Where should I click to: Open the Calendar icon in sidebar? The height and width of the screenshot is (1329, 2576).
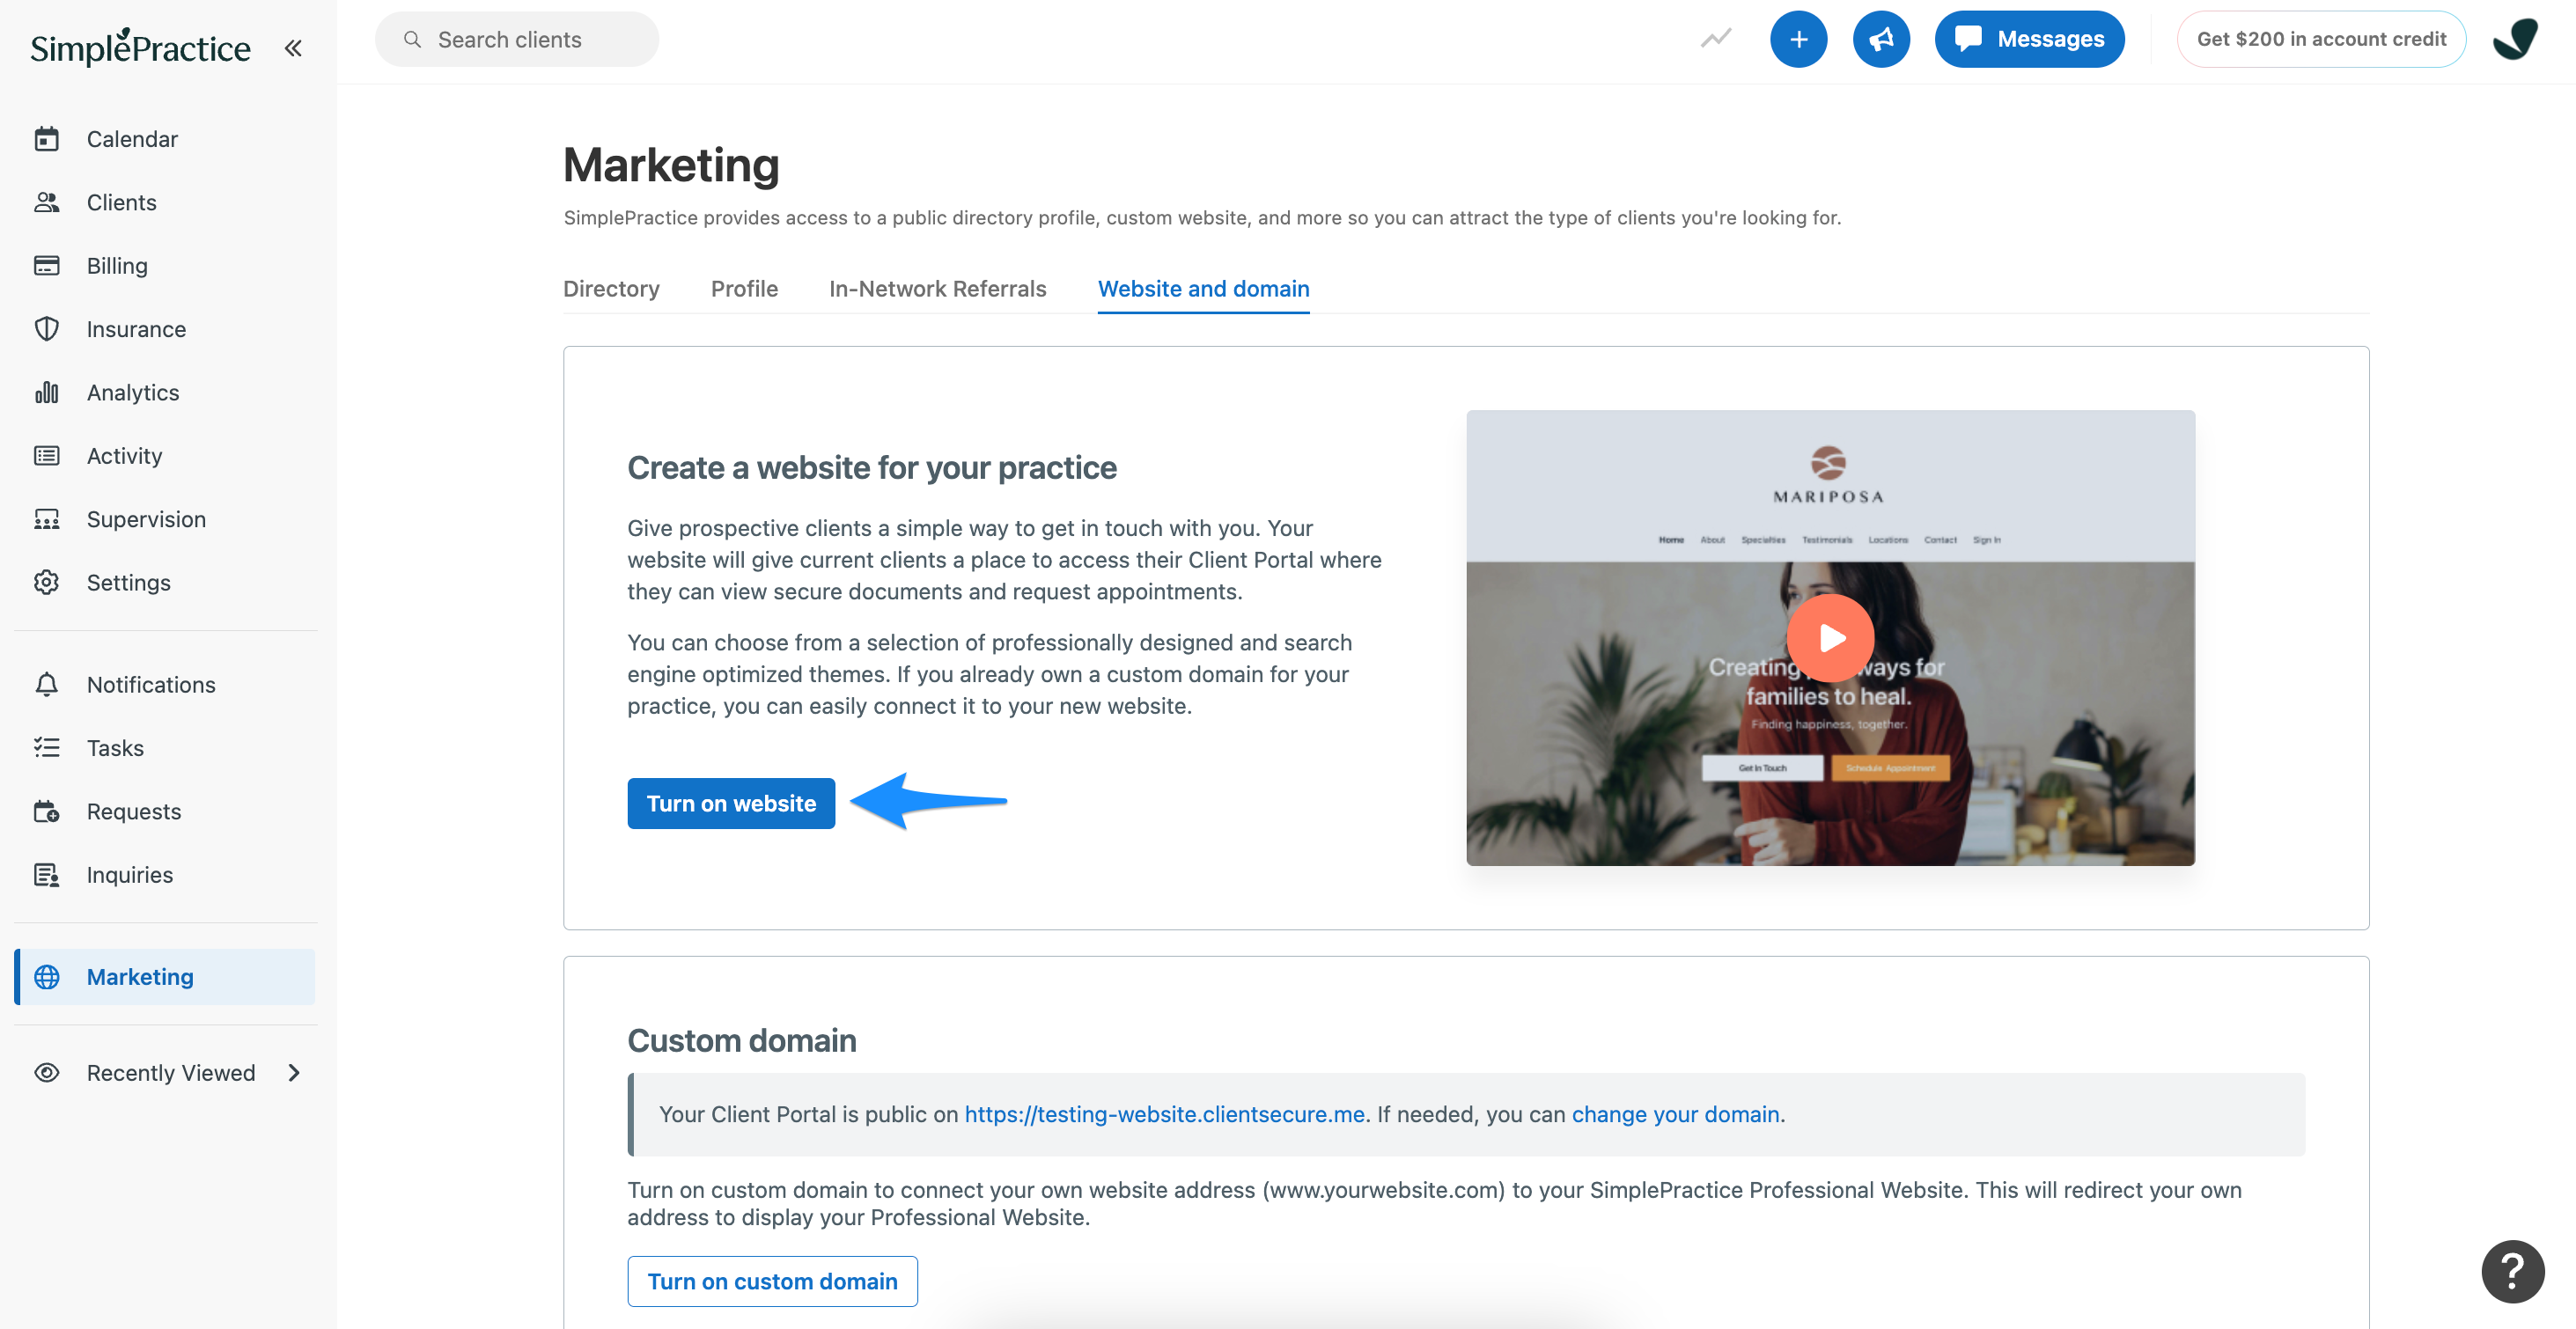point(47,139)
